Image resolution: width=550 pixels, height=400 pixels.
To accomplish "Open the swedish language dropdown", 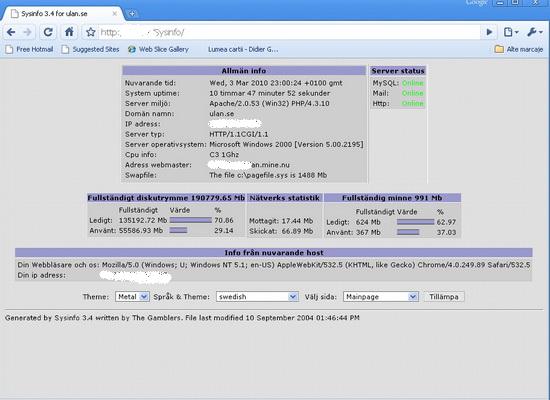I will (257, 296).
